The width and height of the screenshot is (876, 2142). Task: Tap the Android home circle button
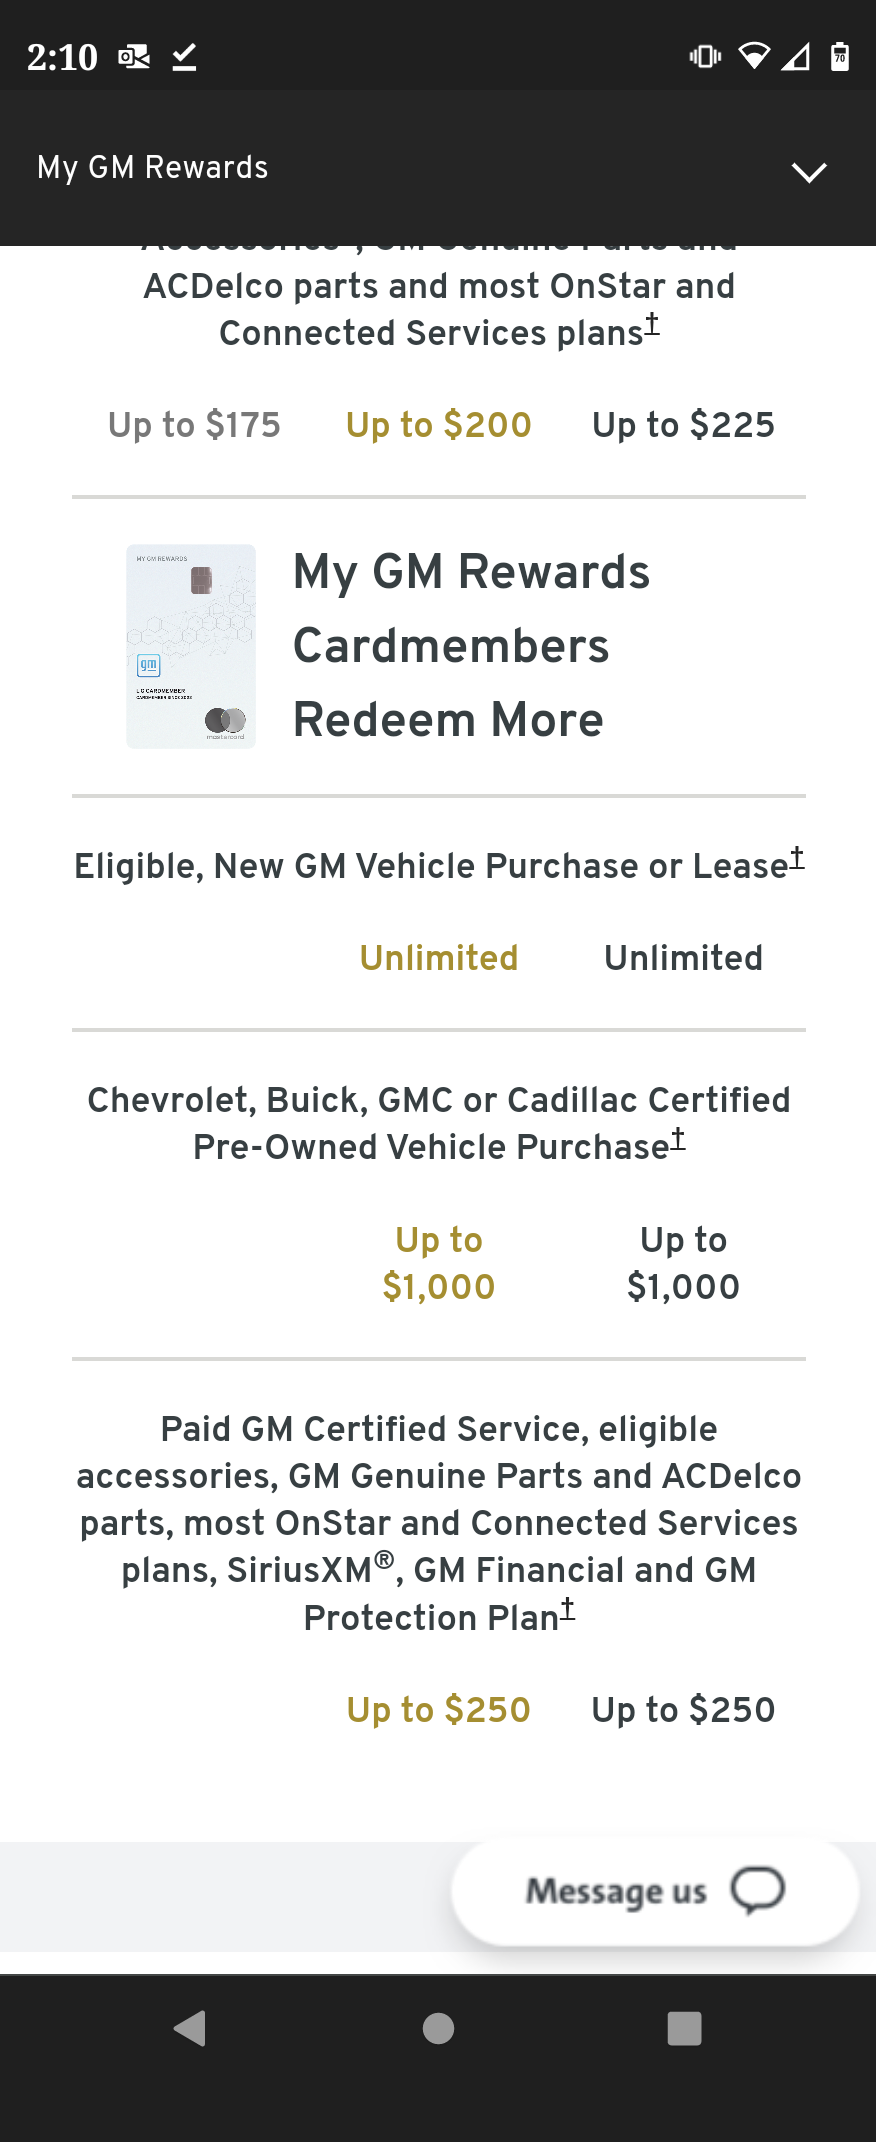[x=437, y=2029]
